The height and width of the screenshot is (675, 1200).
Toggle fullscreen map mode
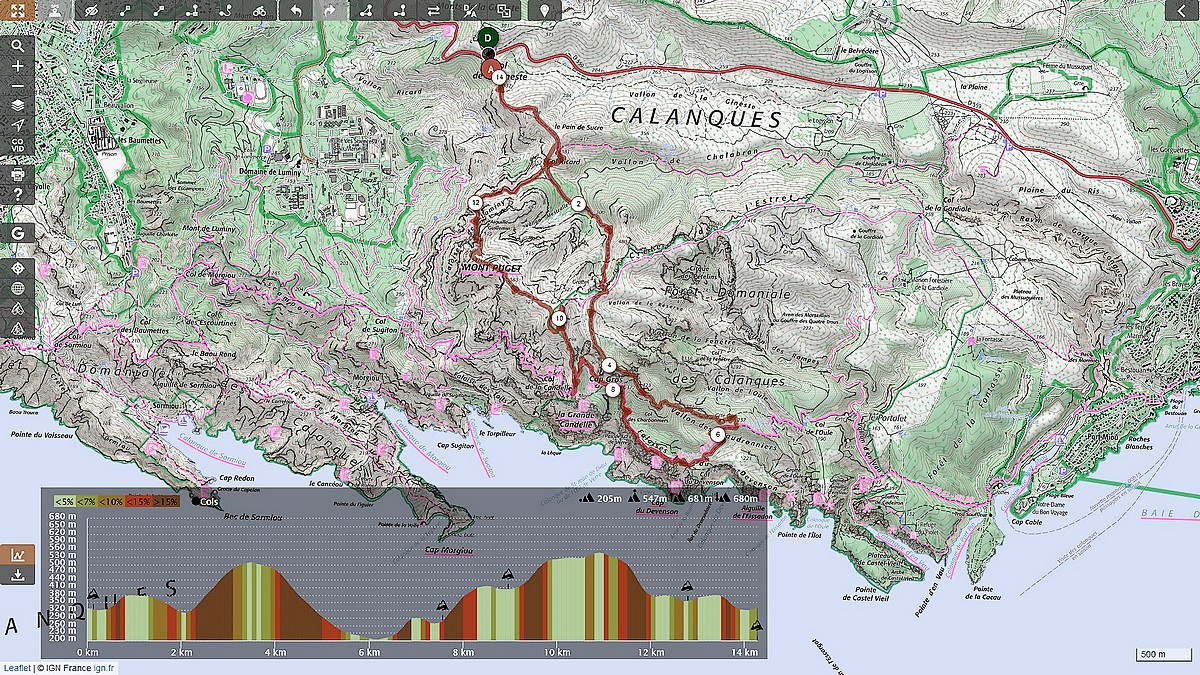18,11
